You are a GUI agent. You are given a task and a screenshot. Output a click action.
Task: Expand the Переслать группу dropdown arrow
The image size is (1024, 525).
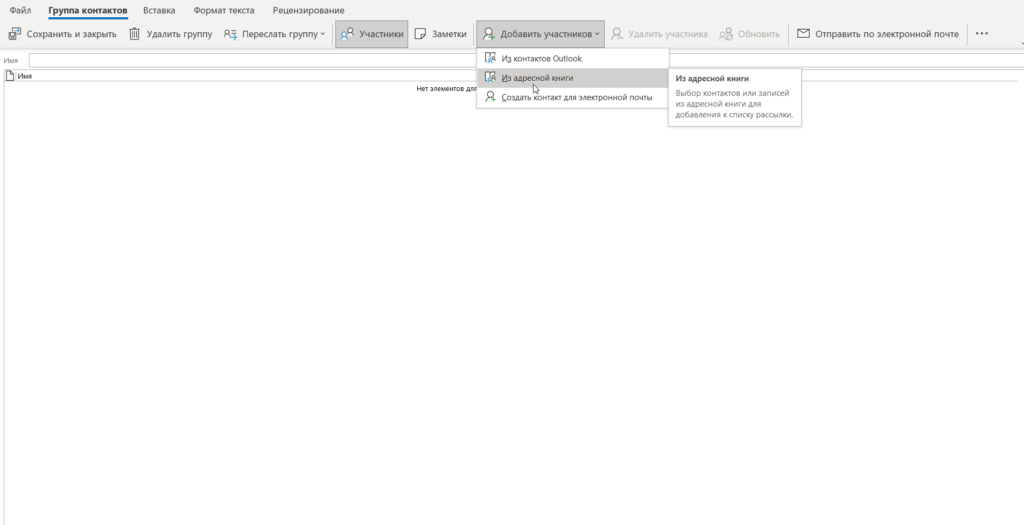323,34
